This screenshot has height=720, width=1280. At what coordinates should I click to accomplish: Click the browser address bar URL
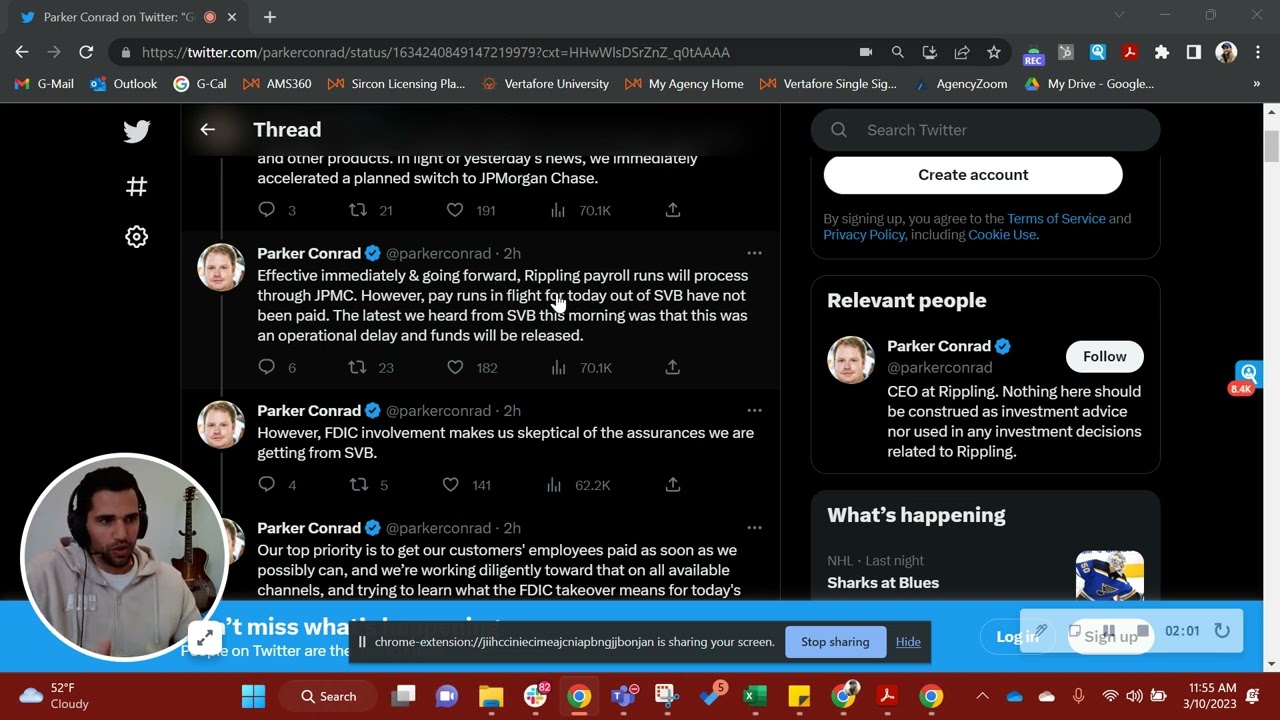point(436,52)
